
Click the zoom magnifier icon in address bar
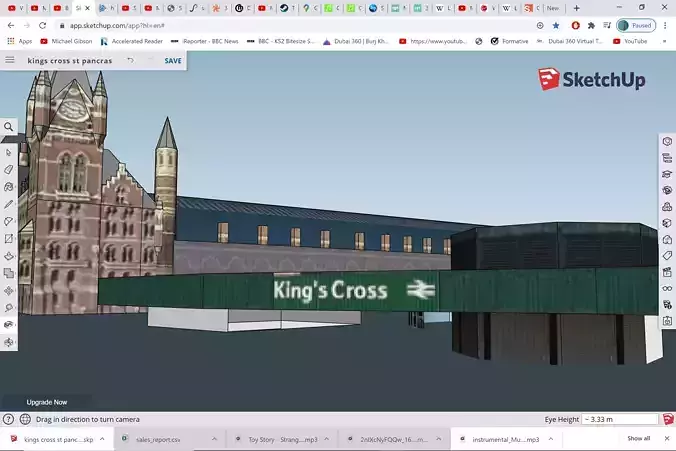pos(540,25)
